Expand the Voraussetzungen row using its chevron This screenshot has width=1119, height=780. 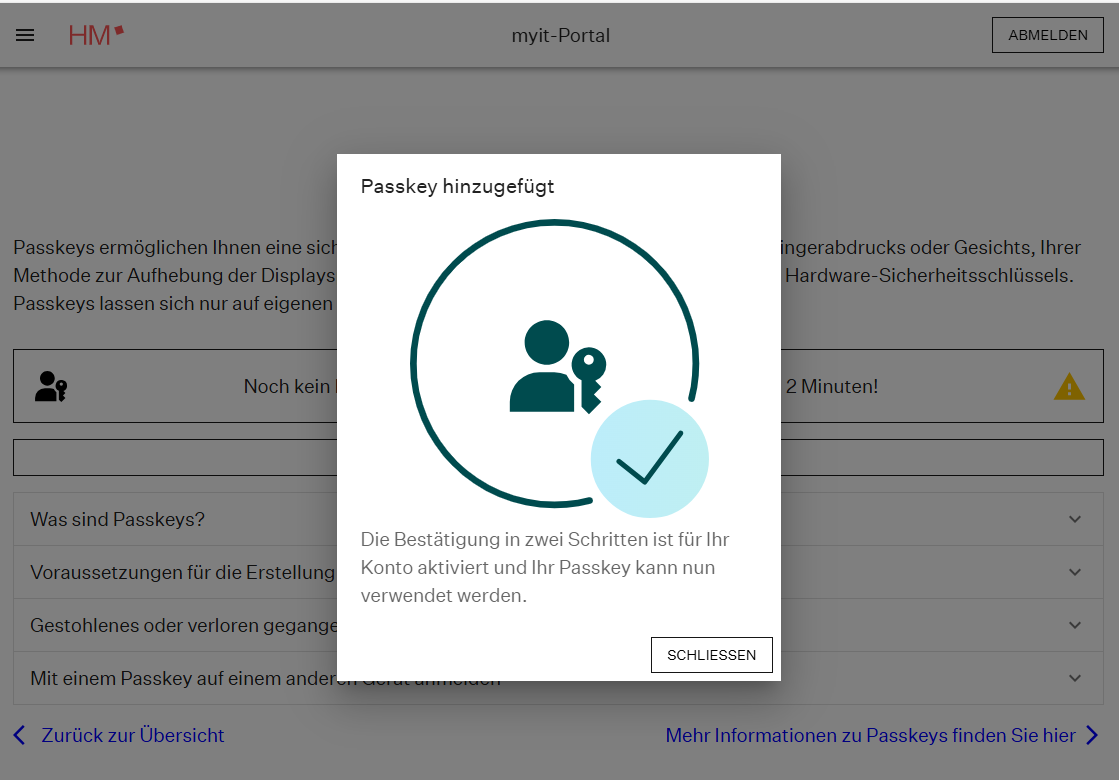tap(1075, 572)
